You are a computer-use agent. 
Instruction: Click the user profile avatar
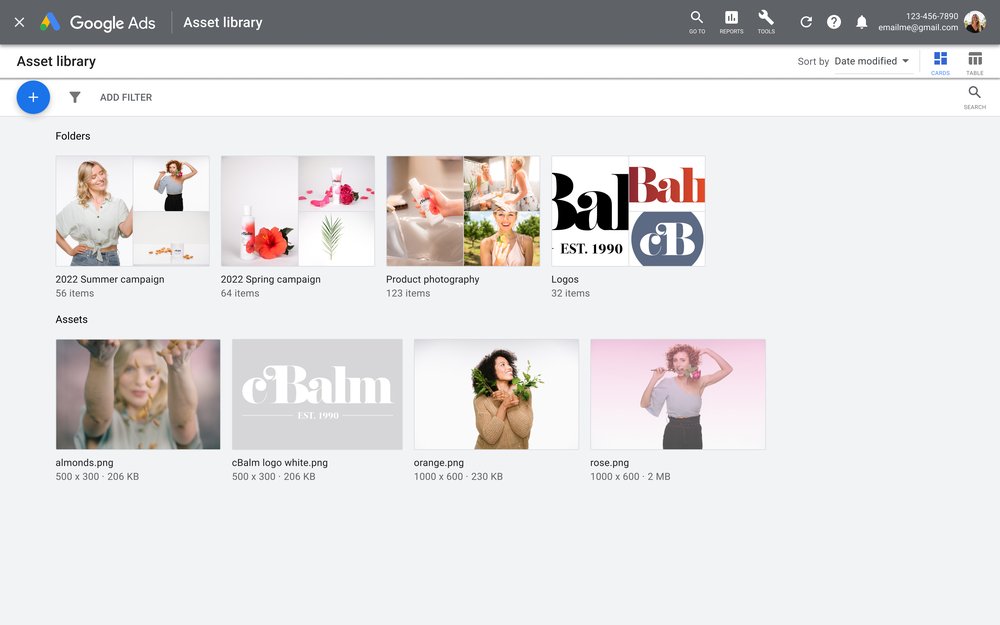pos(974,21)
